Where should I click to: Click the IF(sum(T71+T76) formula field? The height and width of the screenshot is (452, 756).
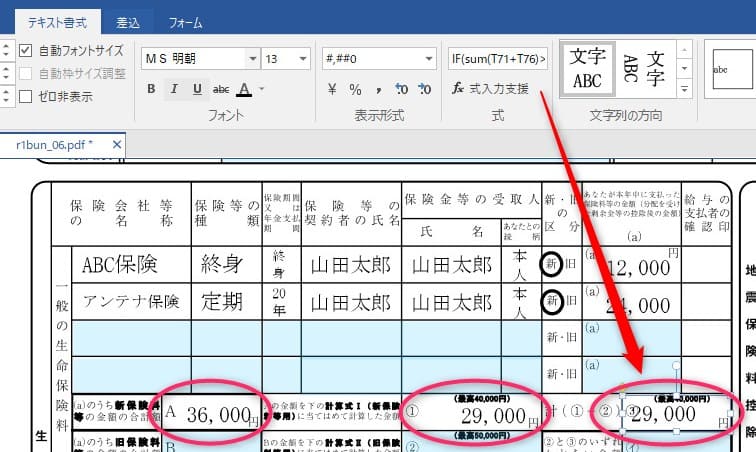pyautogui.click(x=498, y=59)
